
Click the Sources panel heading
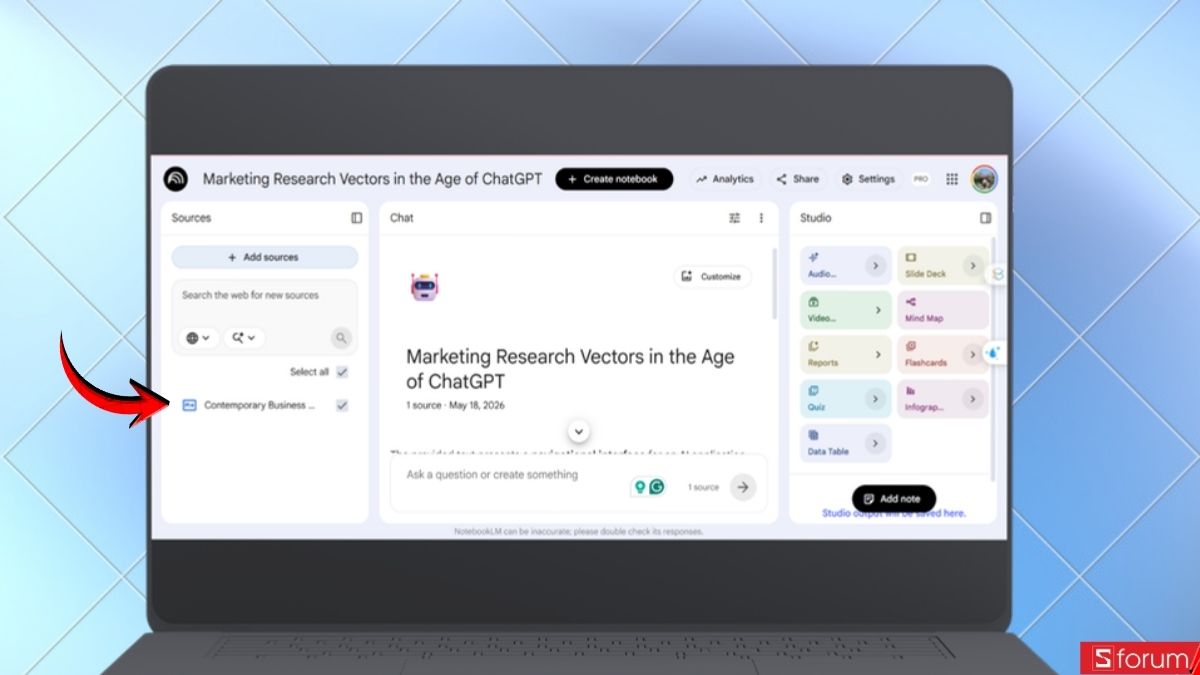coord(191,218)
